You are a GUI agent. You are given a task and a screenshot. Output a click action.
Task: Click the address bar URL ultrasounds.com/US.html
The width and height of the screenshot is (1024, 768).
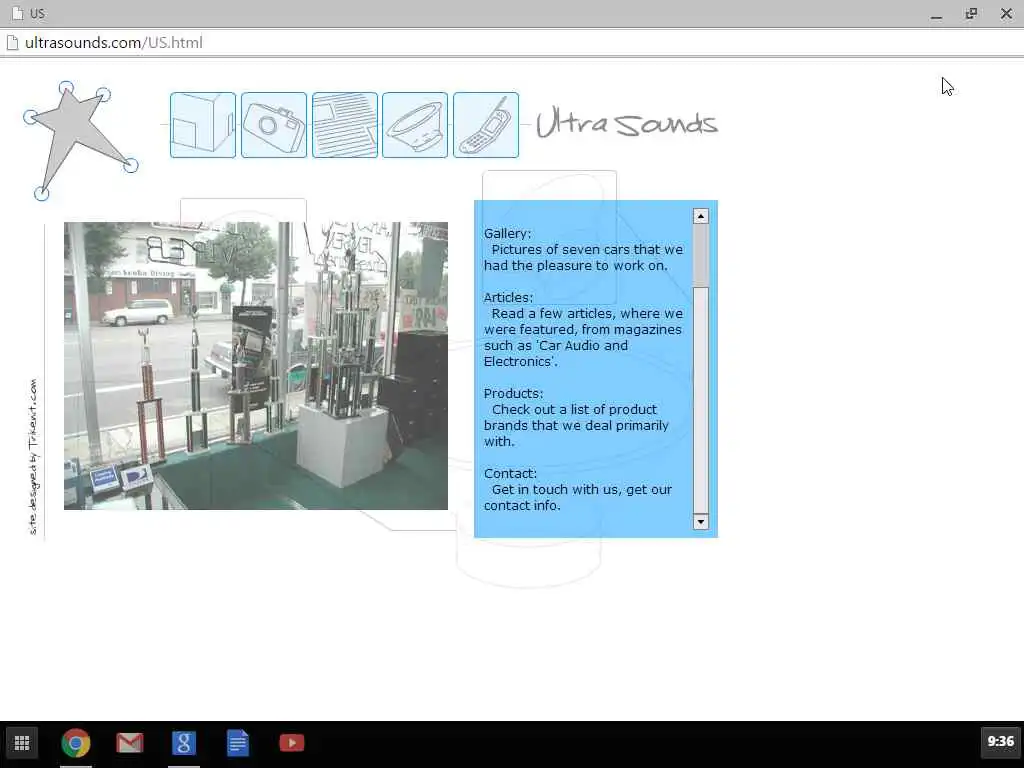point(114,43)
